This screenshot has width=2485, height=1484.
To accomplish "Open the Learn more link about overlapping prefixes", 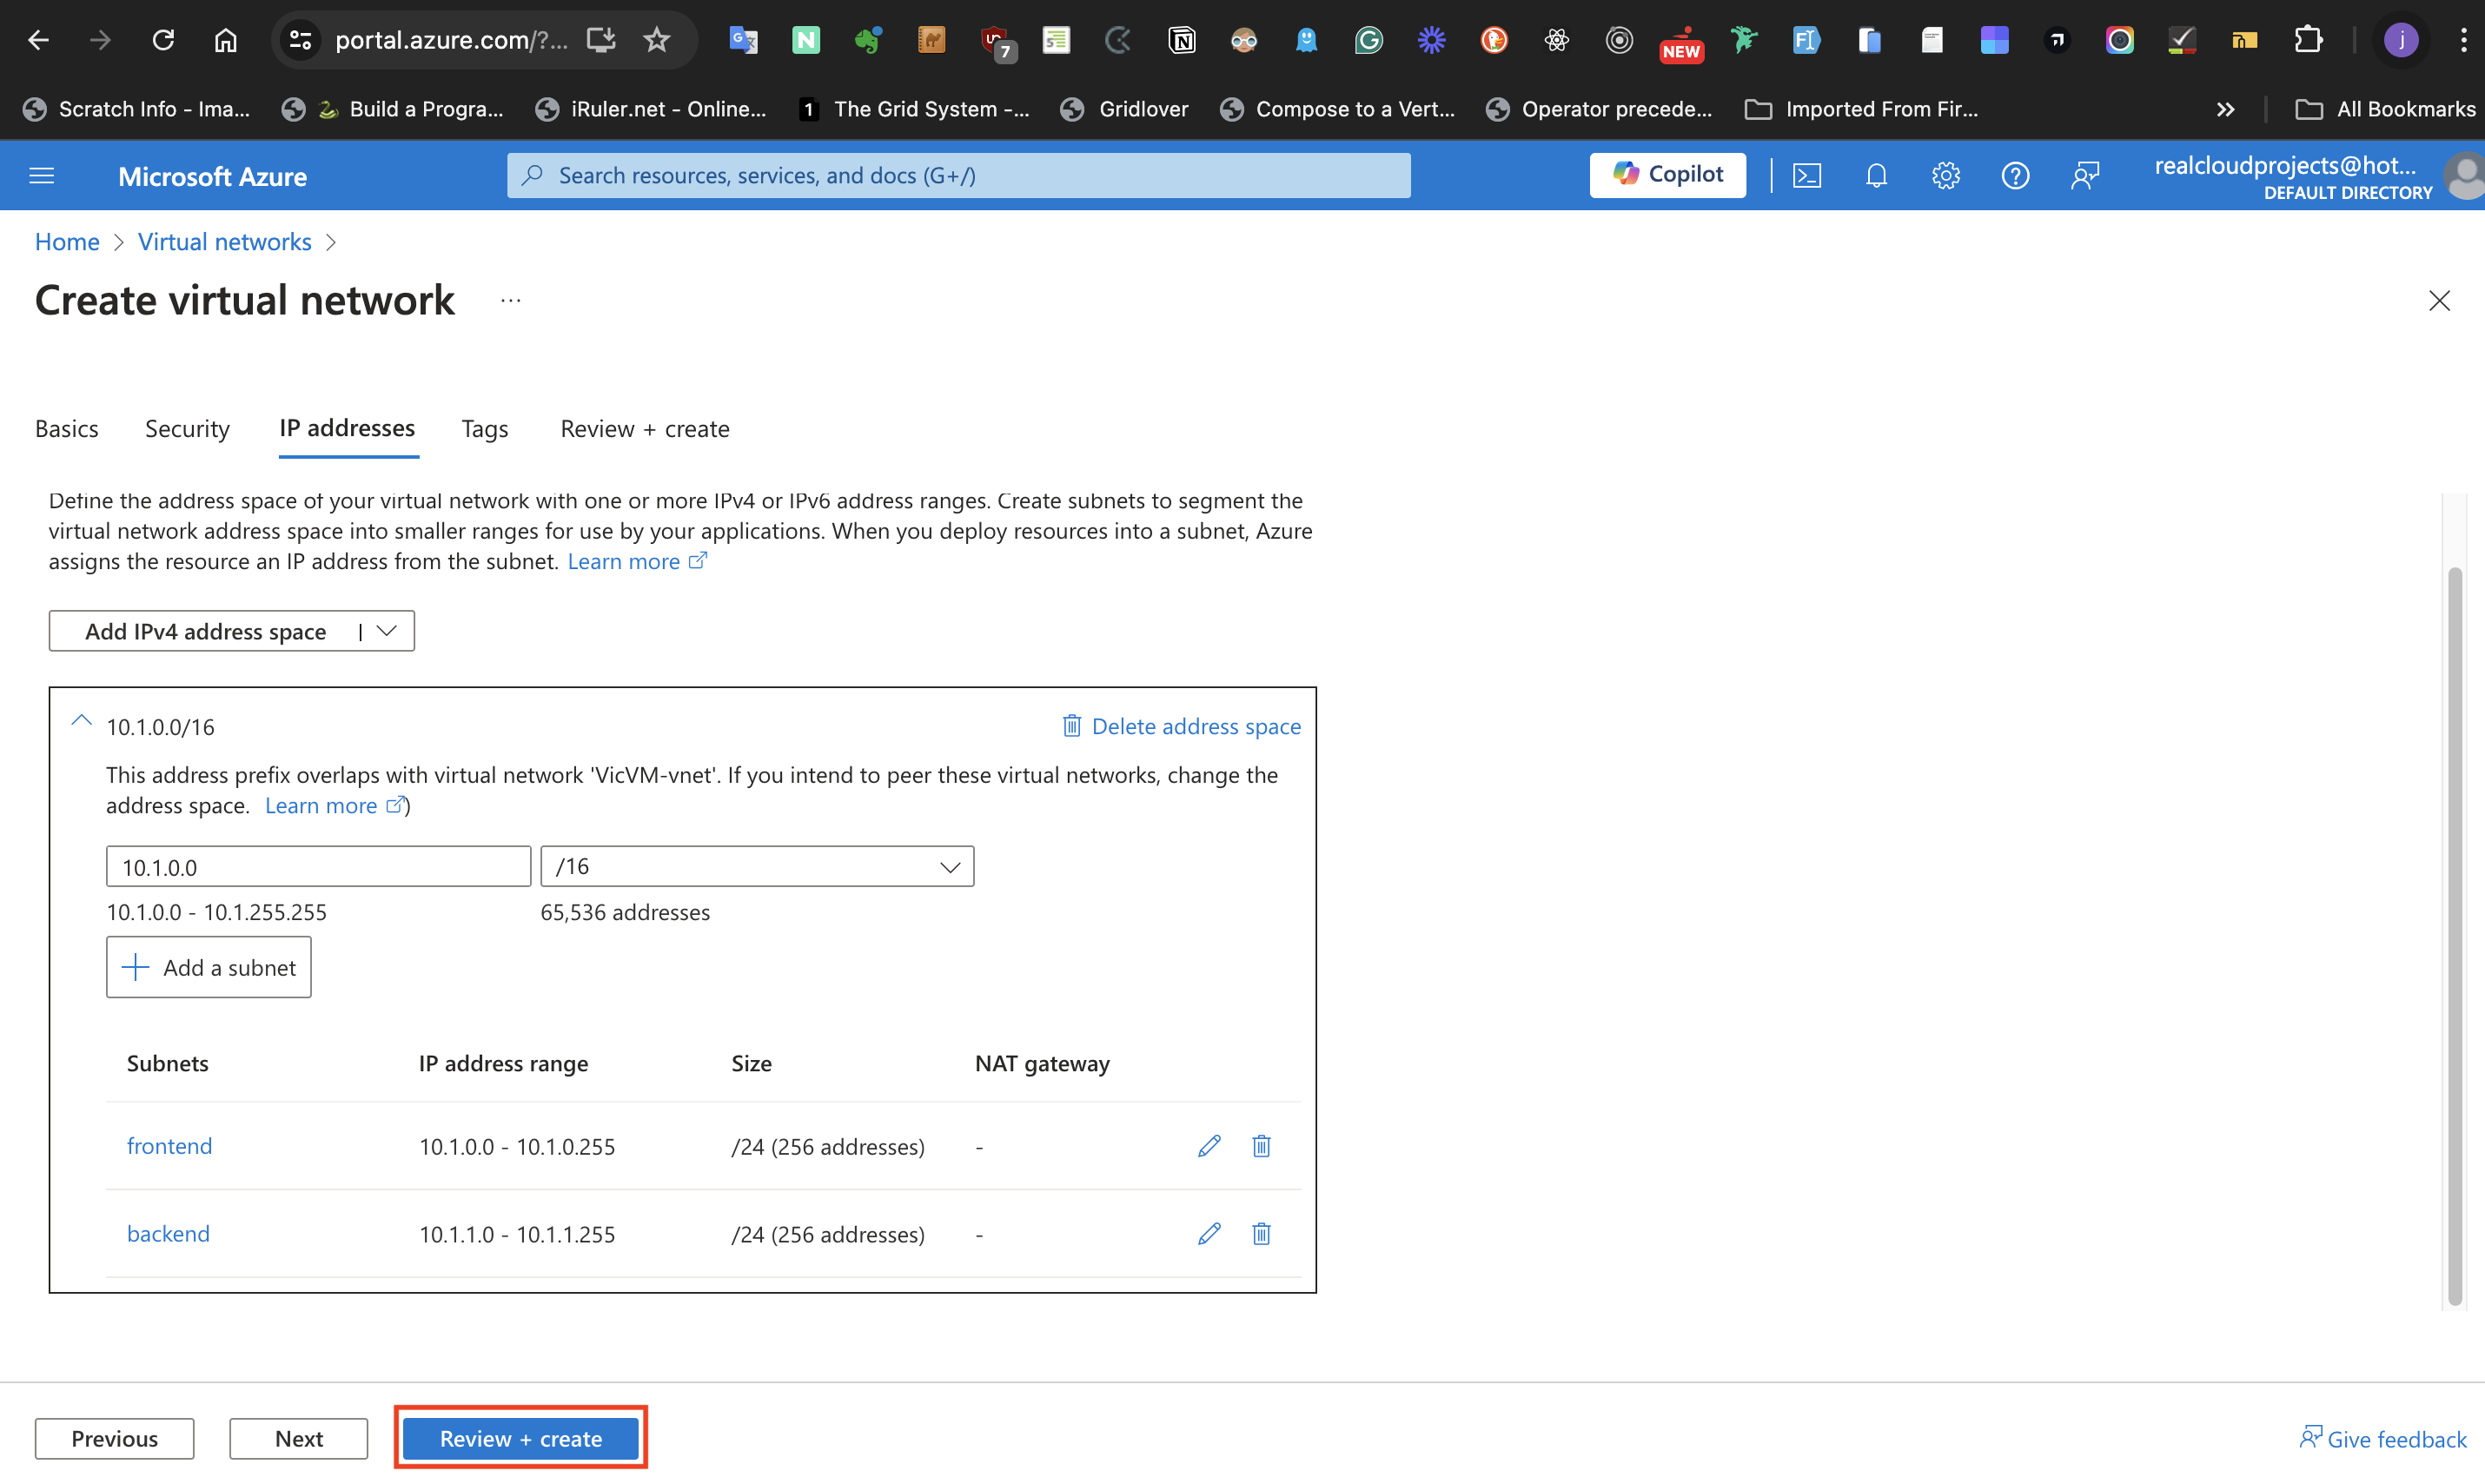I will point(323,805).
